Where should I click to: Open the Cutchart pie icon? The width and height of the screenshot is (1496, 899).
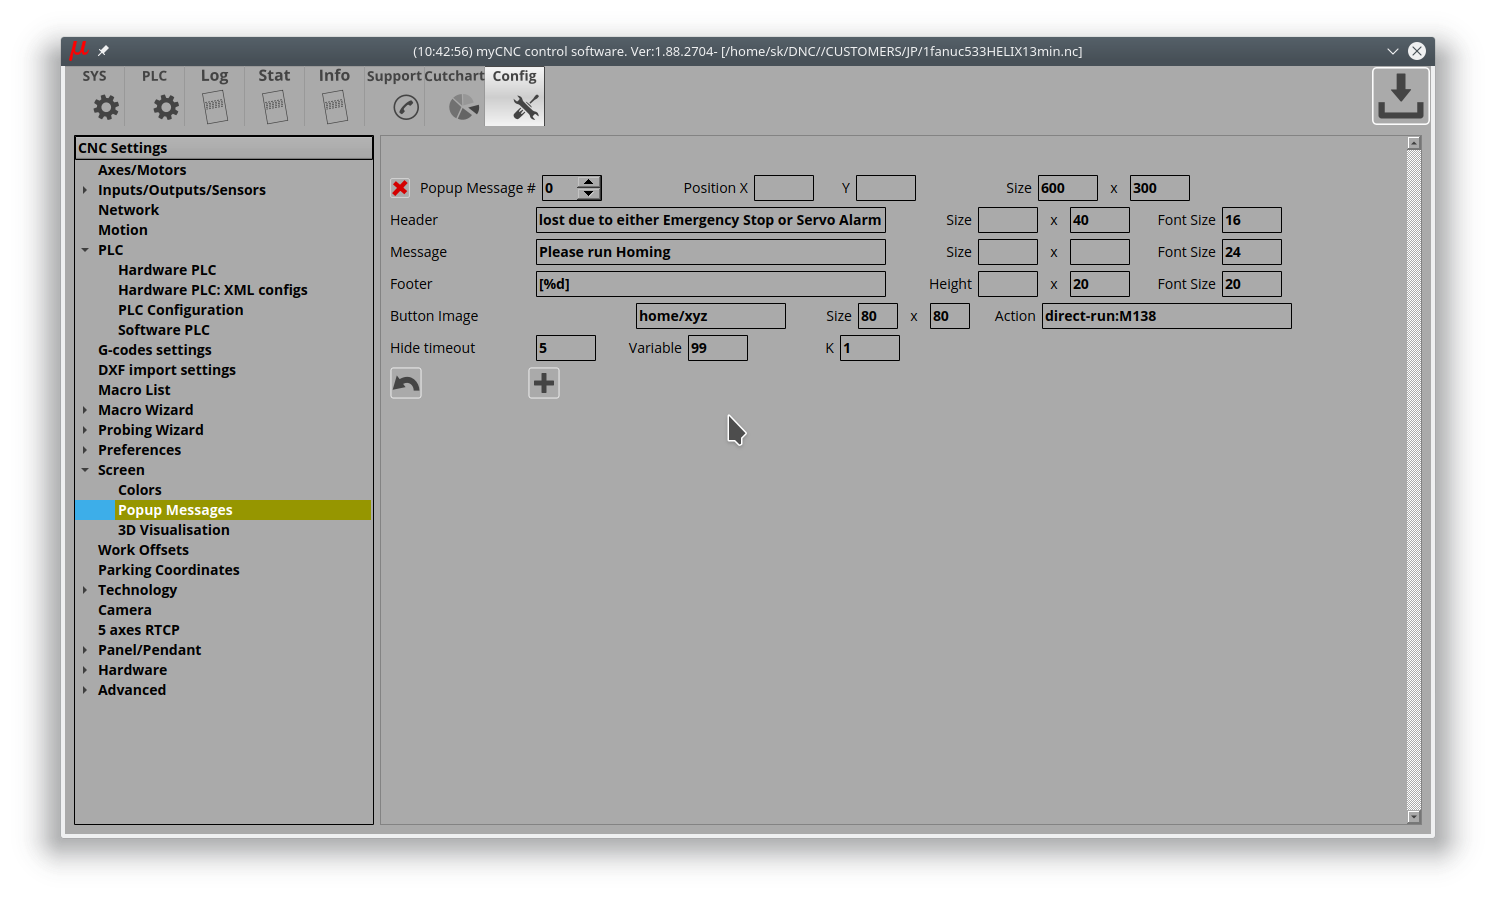[463, 107]
